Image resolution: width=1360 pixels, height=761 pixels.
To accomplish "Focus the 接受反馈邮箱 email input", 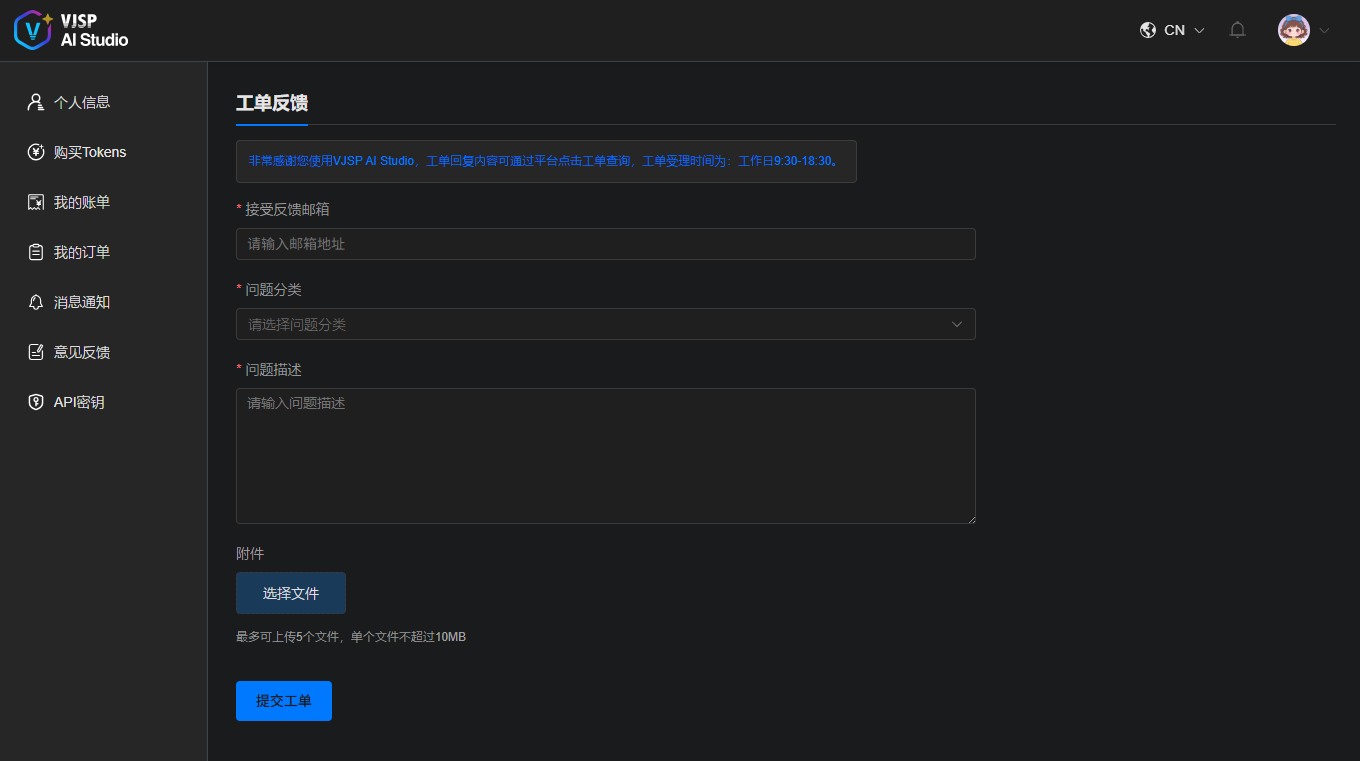I will click(x=605, y=244).
